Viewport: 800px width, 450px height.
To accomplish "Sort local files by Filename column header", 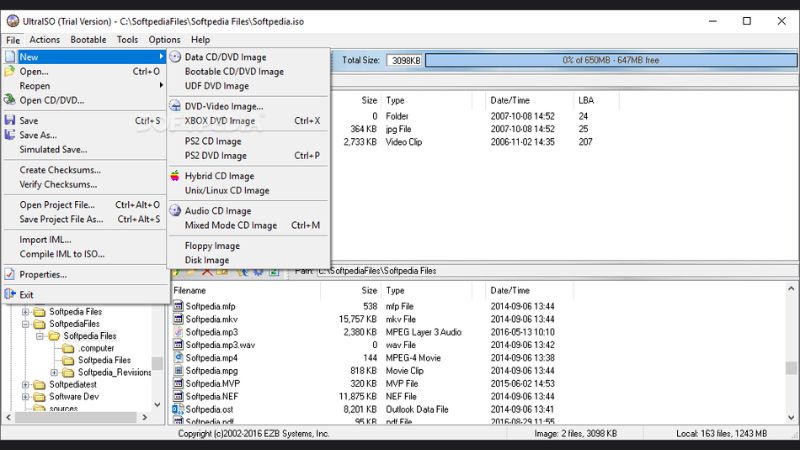I will (245, 290).
